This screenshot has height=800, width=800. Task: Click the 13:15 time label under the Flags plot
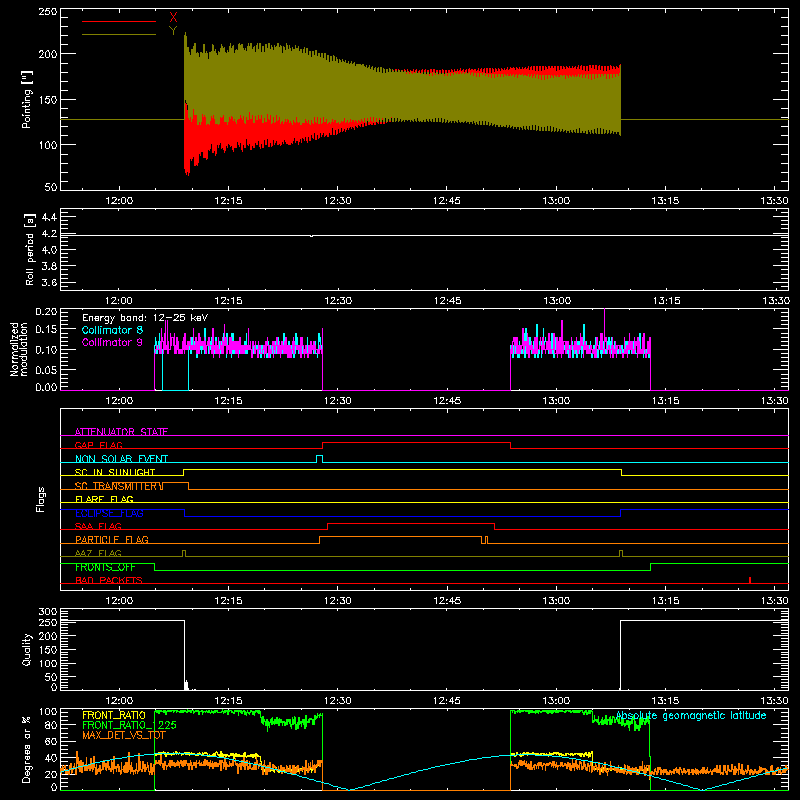pos(665,601)
